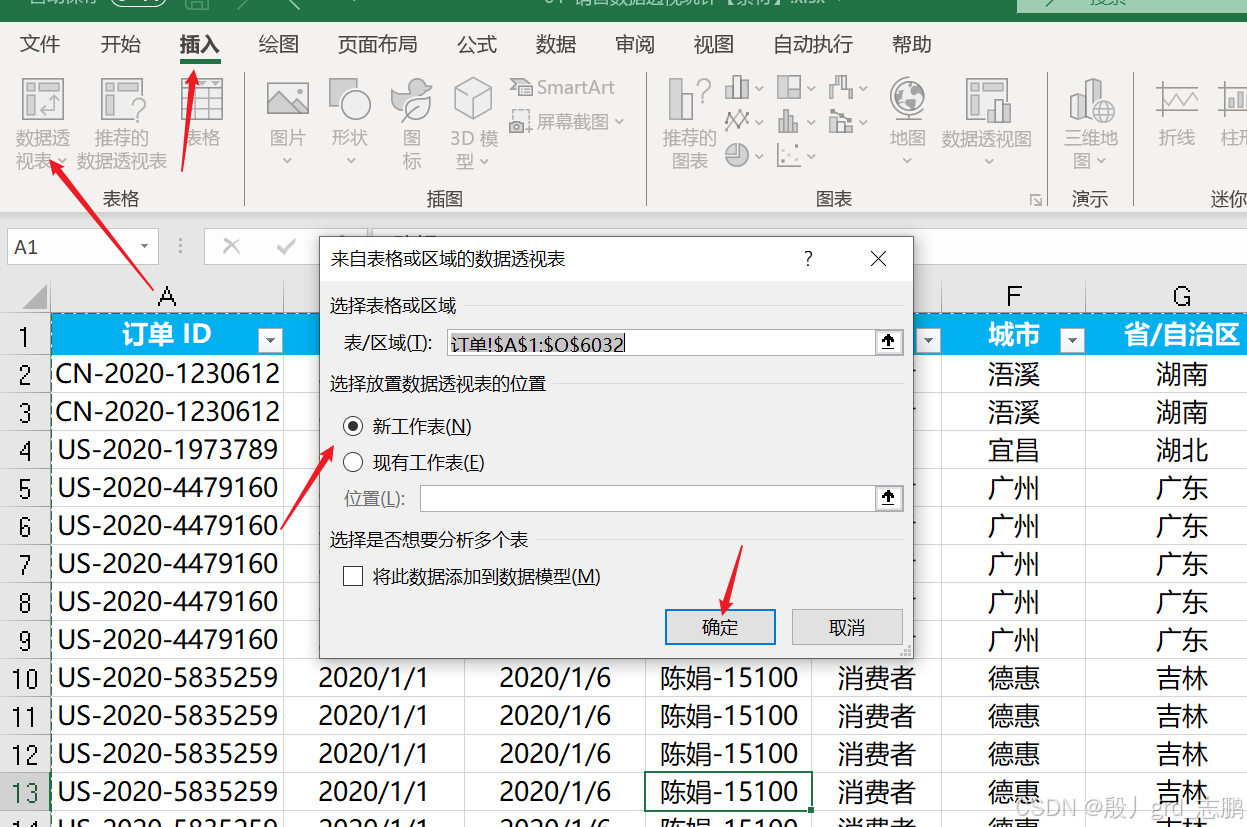
Task: Switch to the Review (审阅) tab
Action: point(635,44)
